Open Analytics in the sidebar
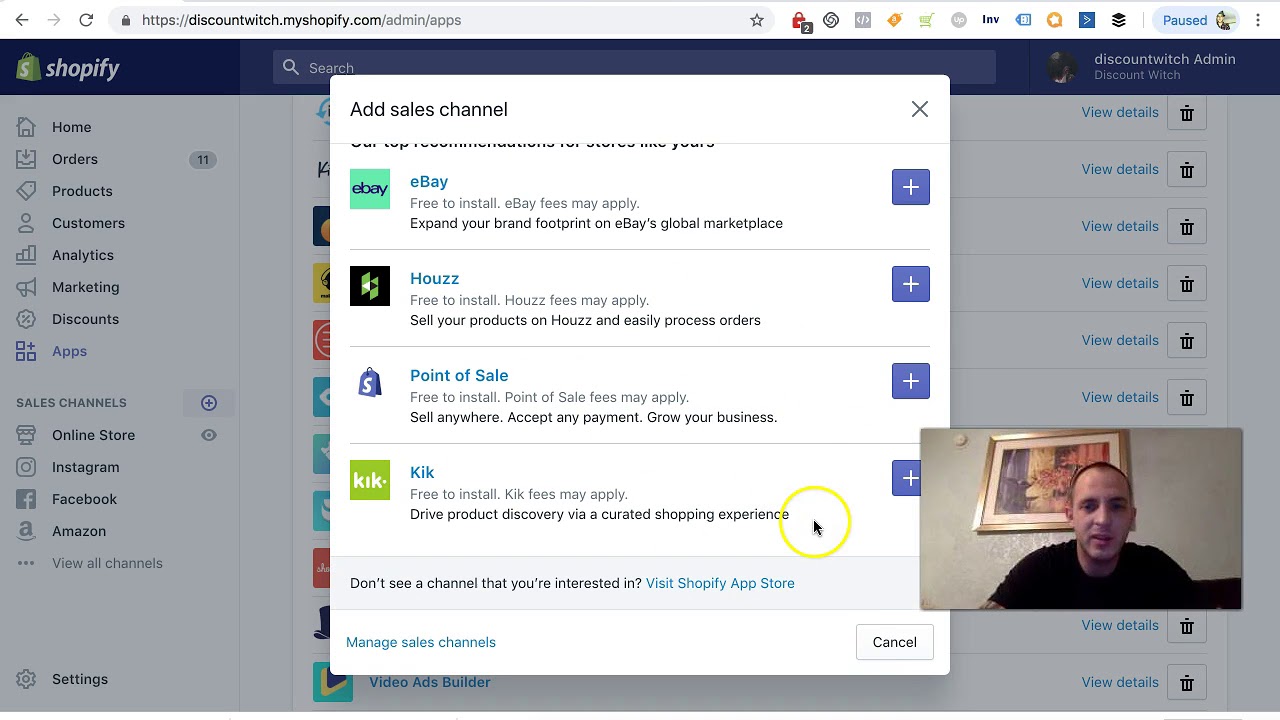 pos(83,255)
